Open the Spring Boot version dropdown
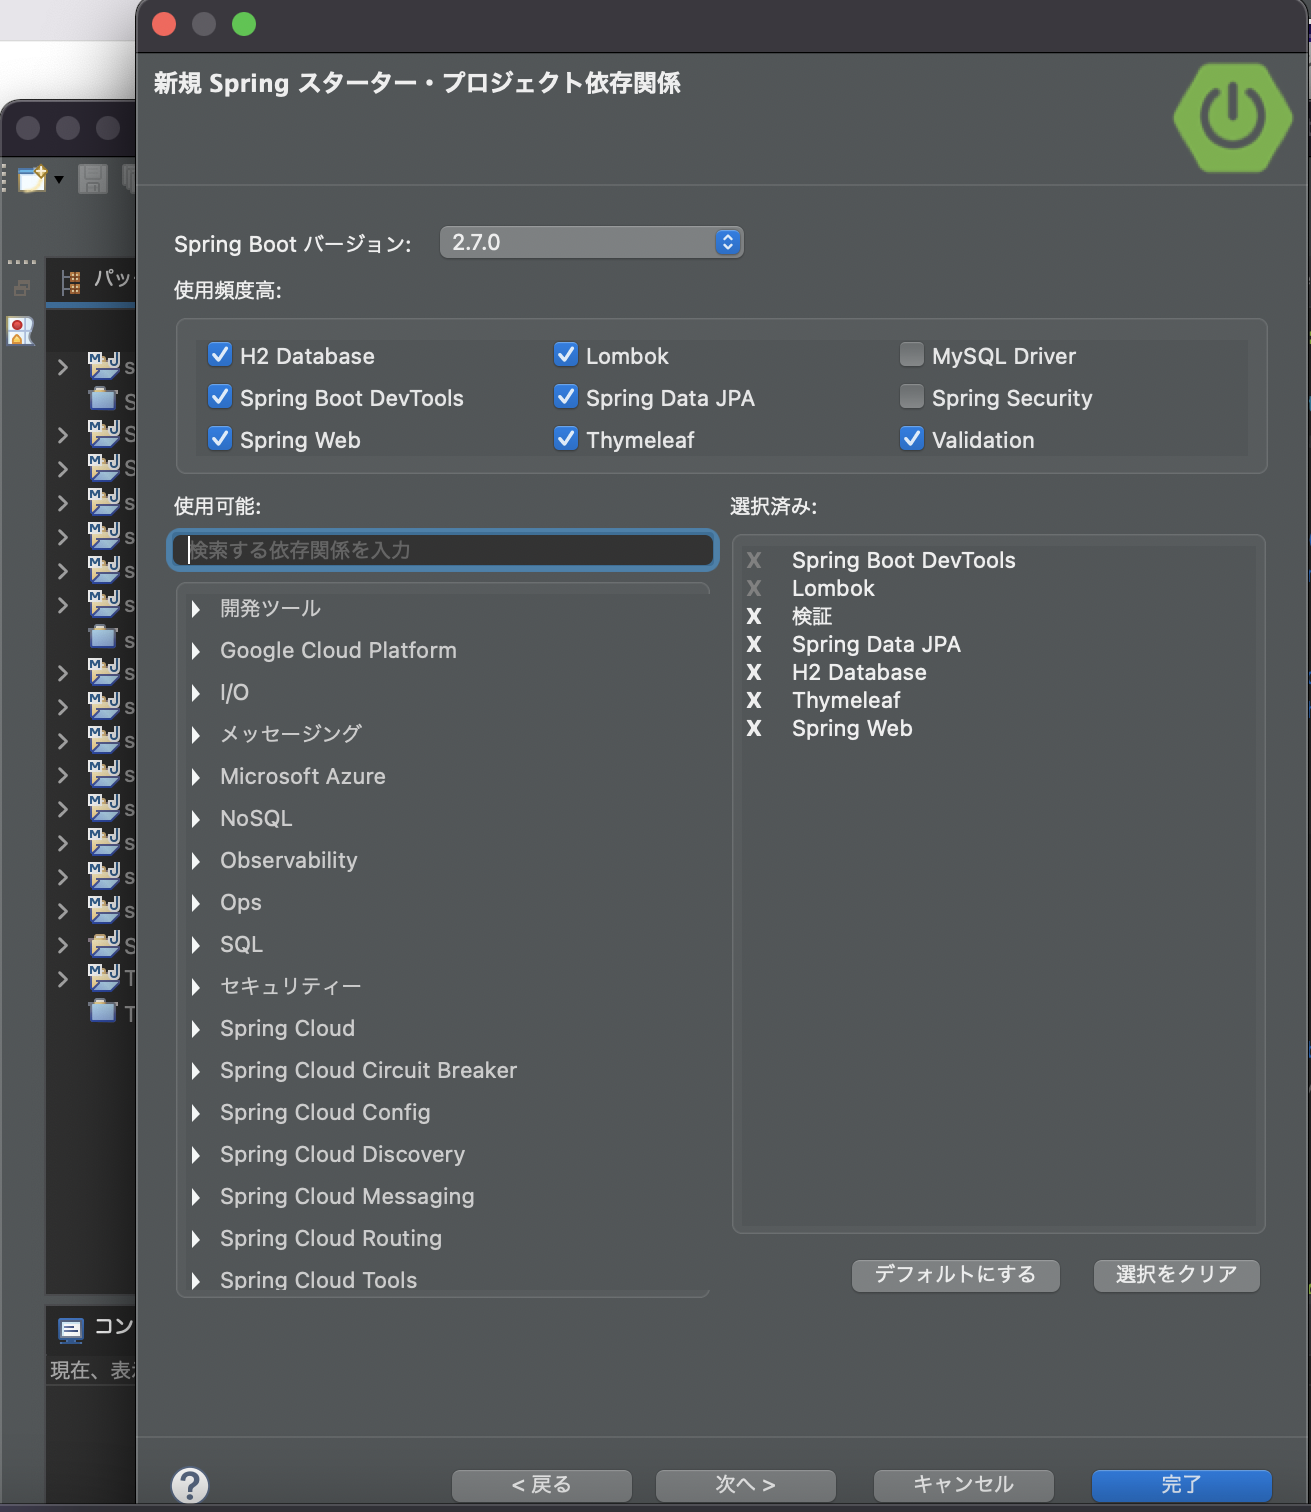The width and height of the screenshot is (1311, 1512). 591,243
